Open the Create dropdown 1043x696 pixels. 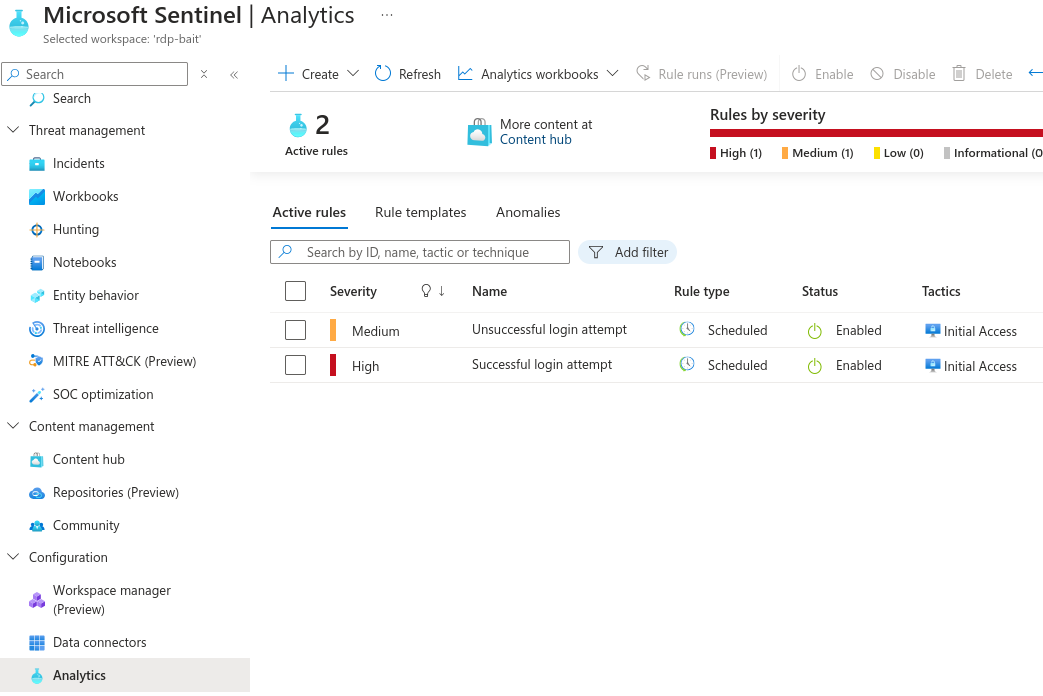click(x=319, y=74)
